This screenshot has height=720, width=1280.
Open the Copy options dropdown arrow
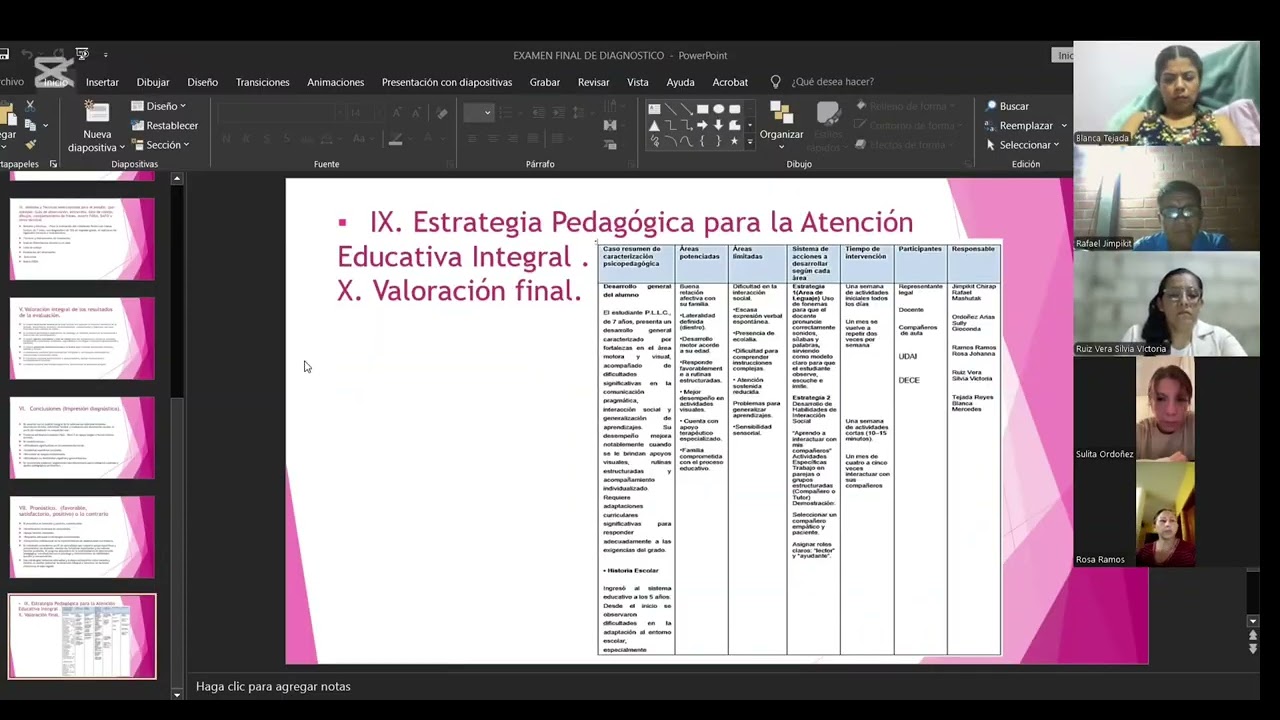[45, 126]
